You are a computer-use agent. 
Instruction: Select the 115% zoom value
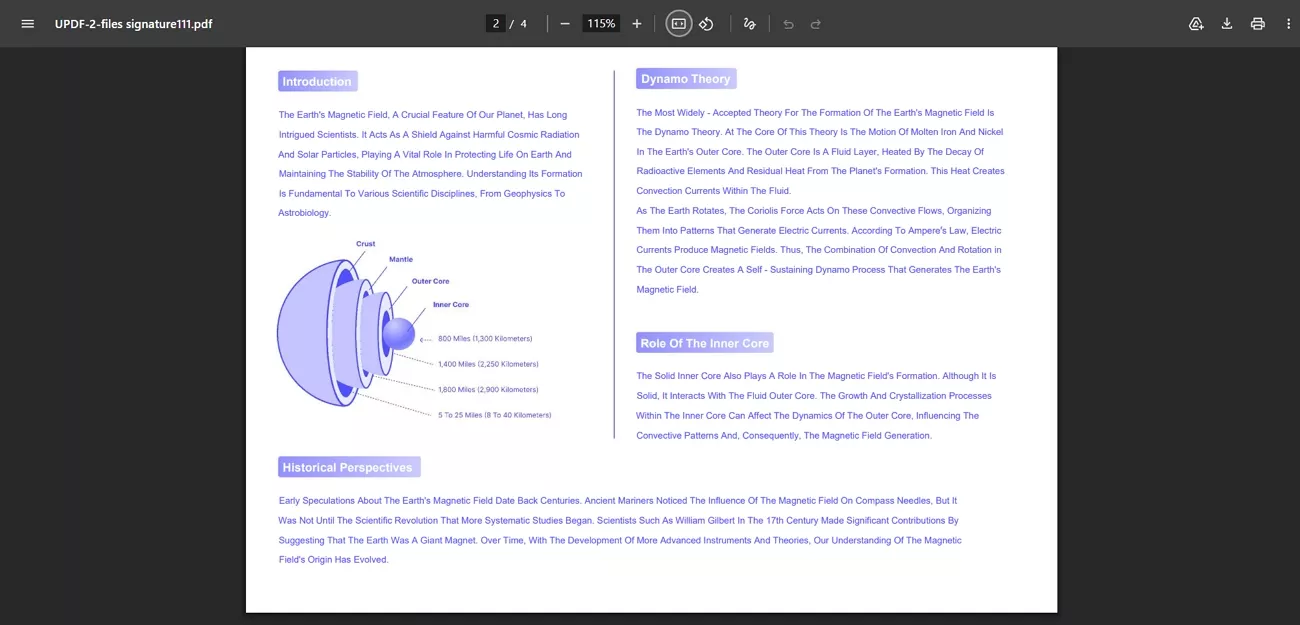[601, 22]
